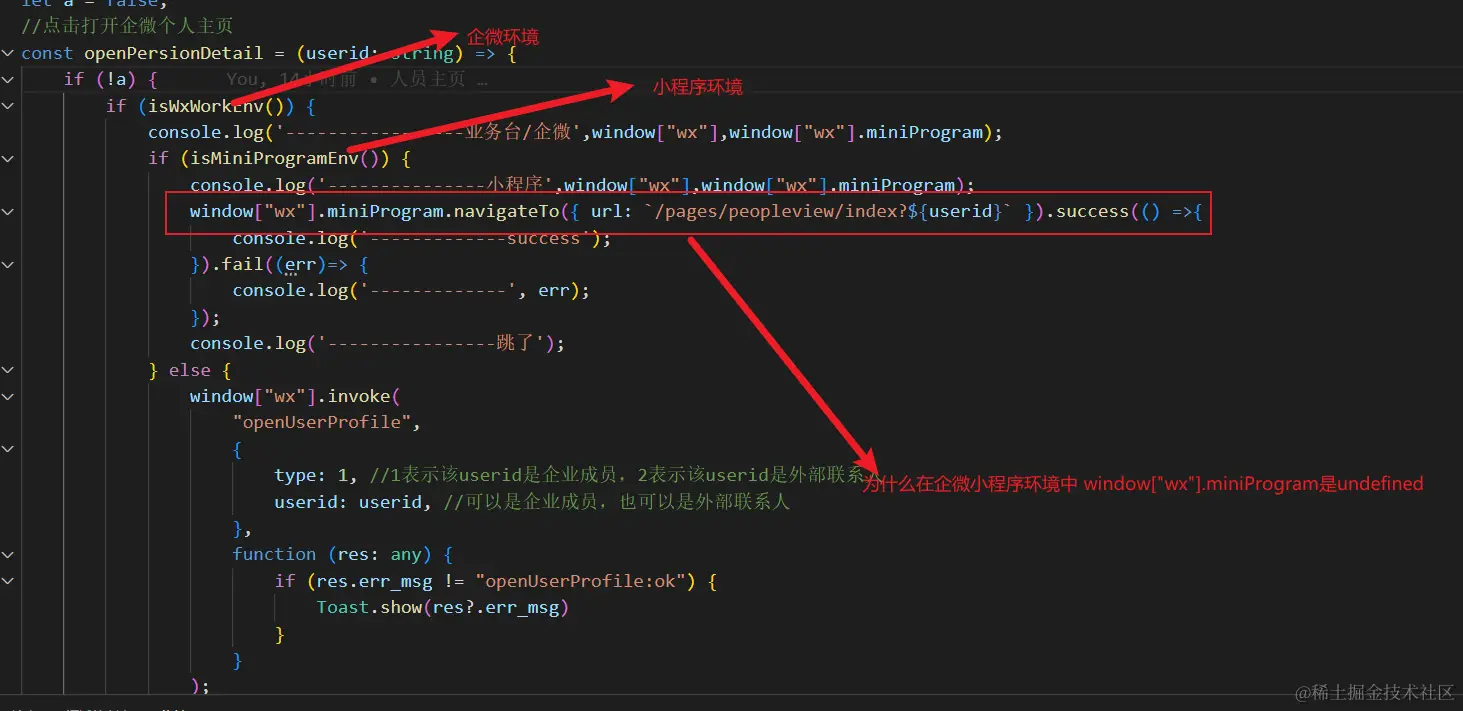Click the console.log '跳了' line
1463x711 pixels.
[378, 343]
